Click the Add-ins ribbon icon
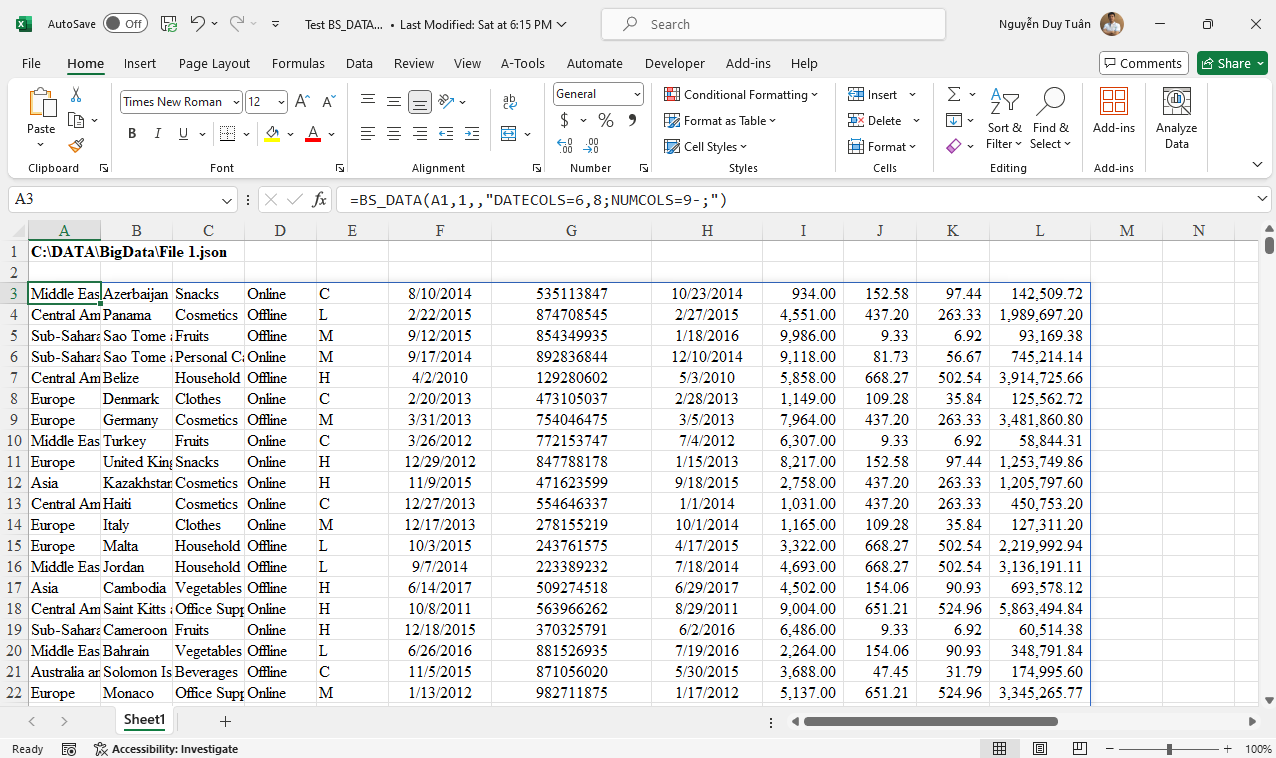Image resolution: width=1276 pixels, height=758 pixels. [x=1113, y=110]
